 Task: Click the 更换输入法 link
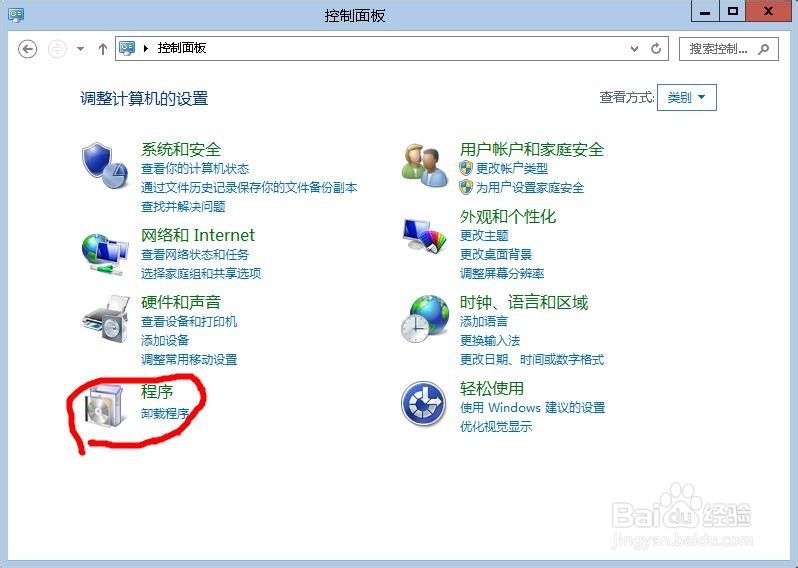(490, 340)
